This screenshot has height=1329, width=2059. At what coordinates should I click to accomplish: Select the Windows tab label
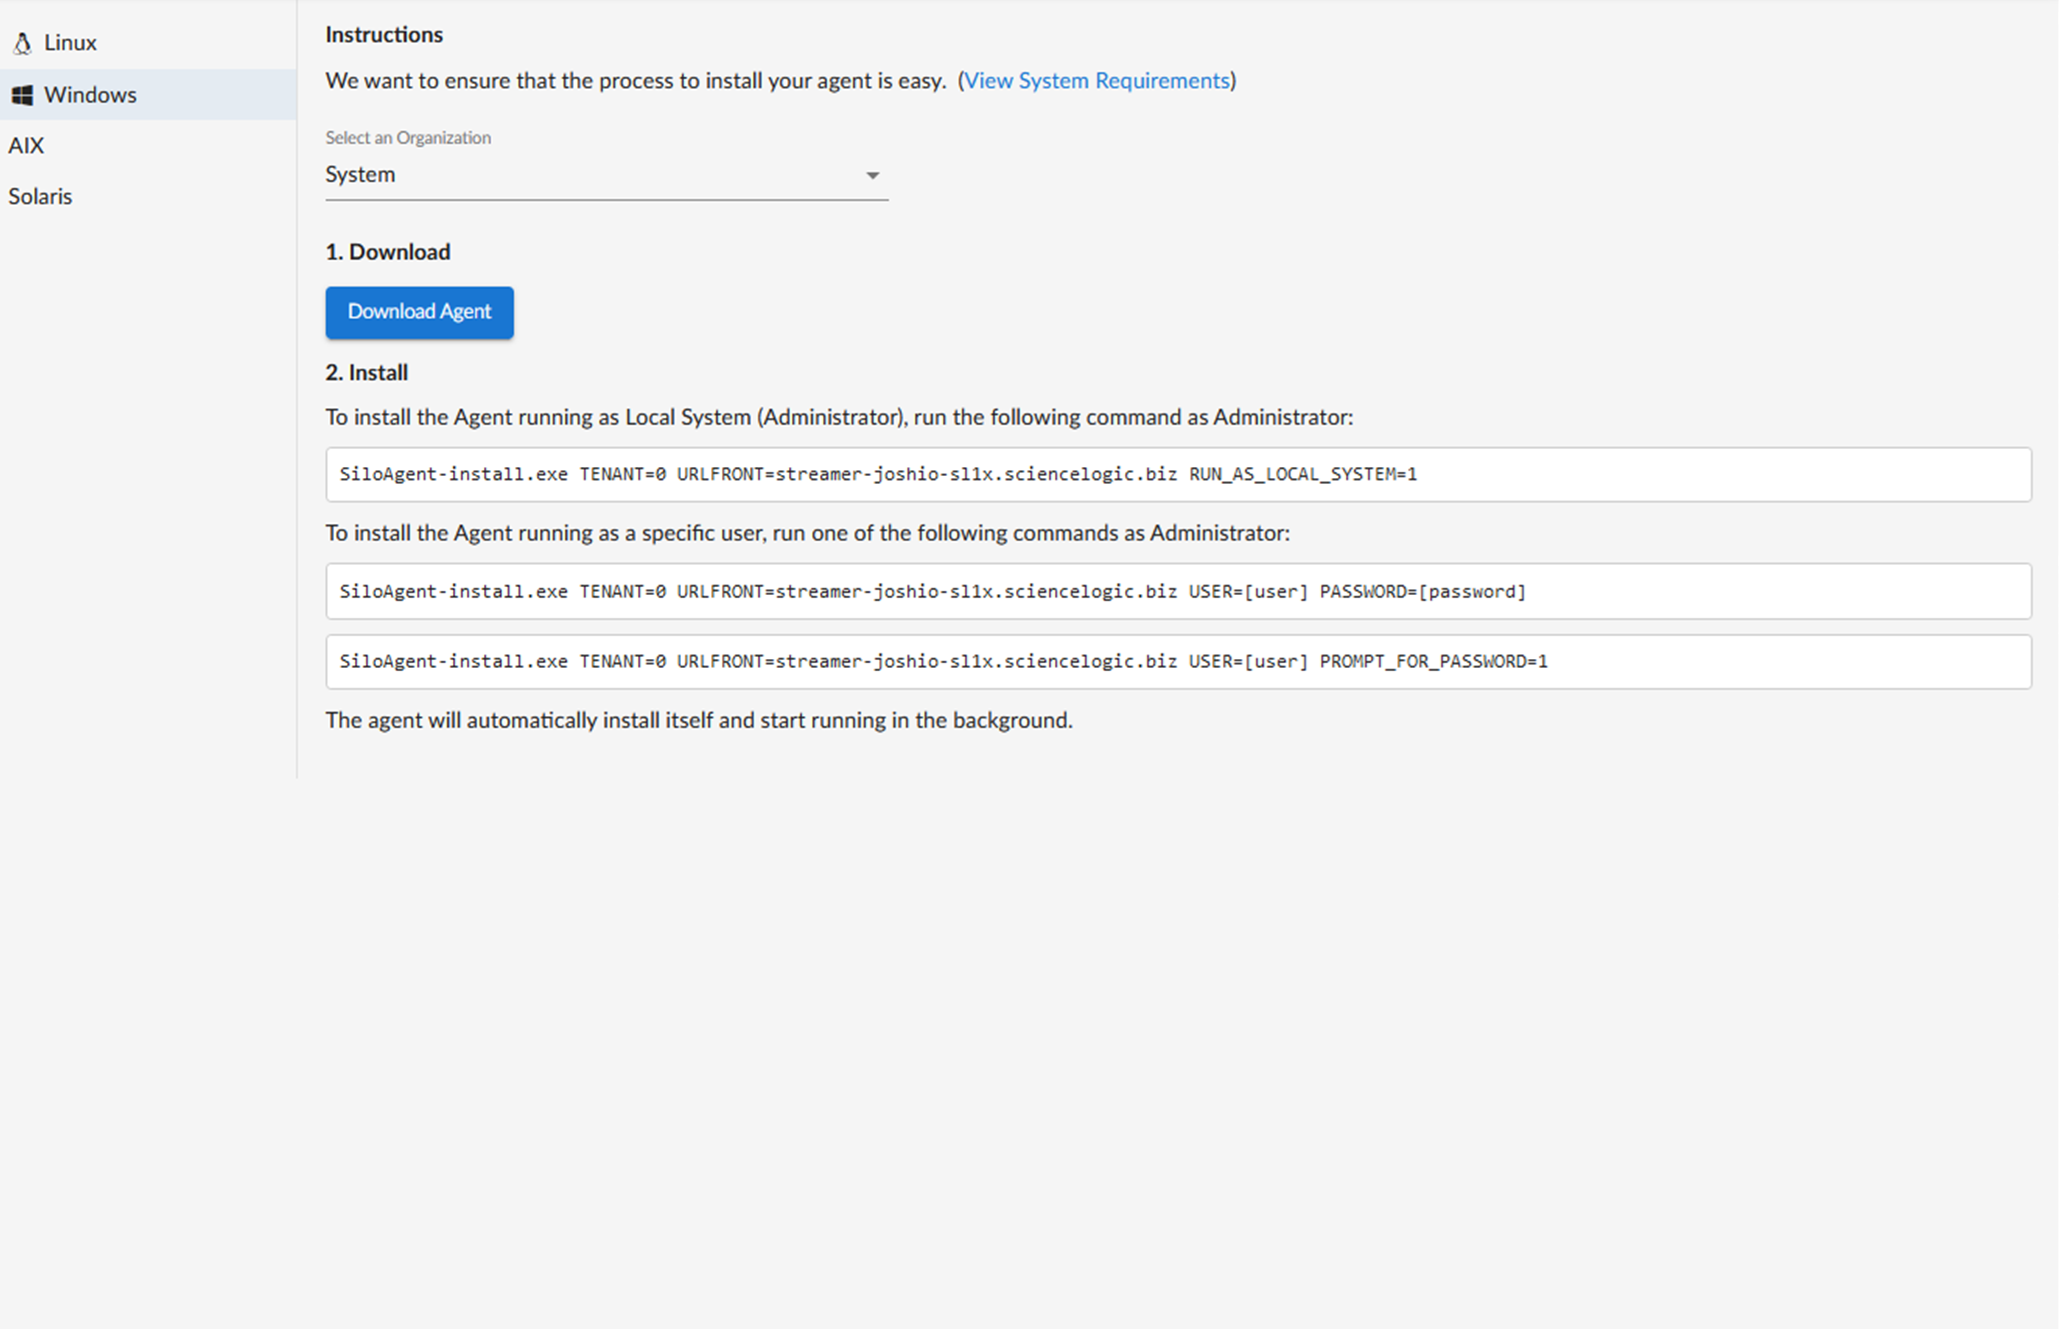(90, 95)
